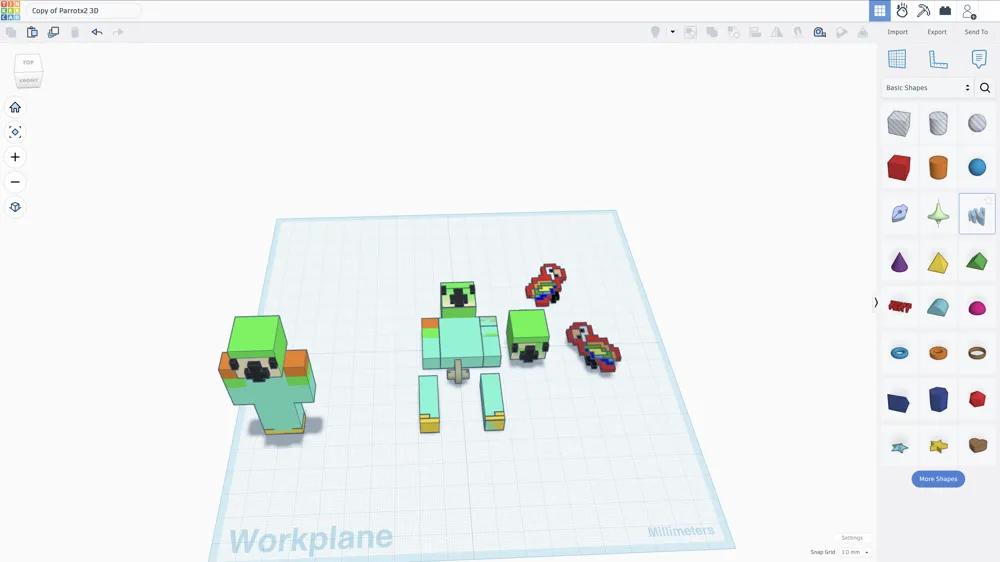Click the Show all lightbulb icon

pyautogui.click(x=655, y=32)
